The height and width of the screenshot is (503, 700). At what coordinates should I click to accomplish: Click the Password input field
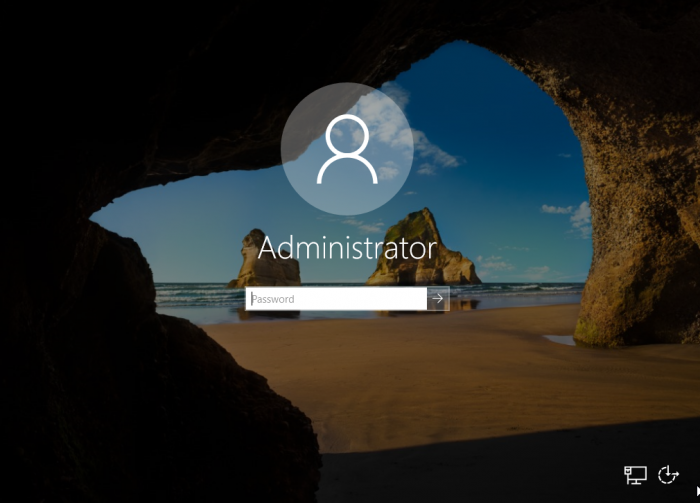[x=336, y=299]
